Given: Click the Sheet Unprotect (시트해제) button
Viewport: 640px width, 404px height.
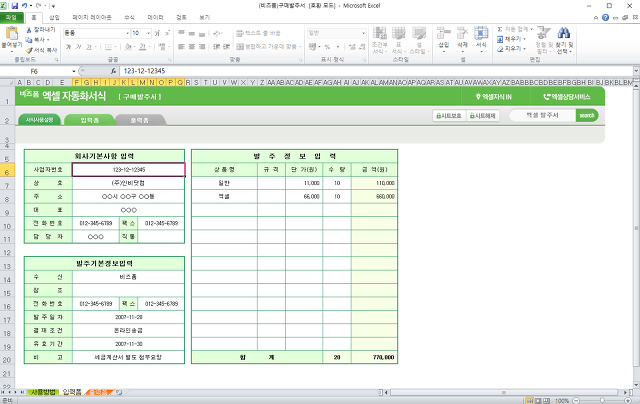Looking at the screenshot, I should click(x=483, y=116).
